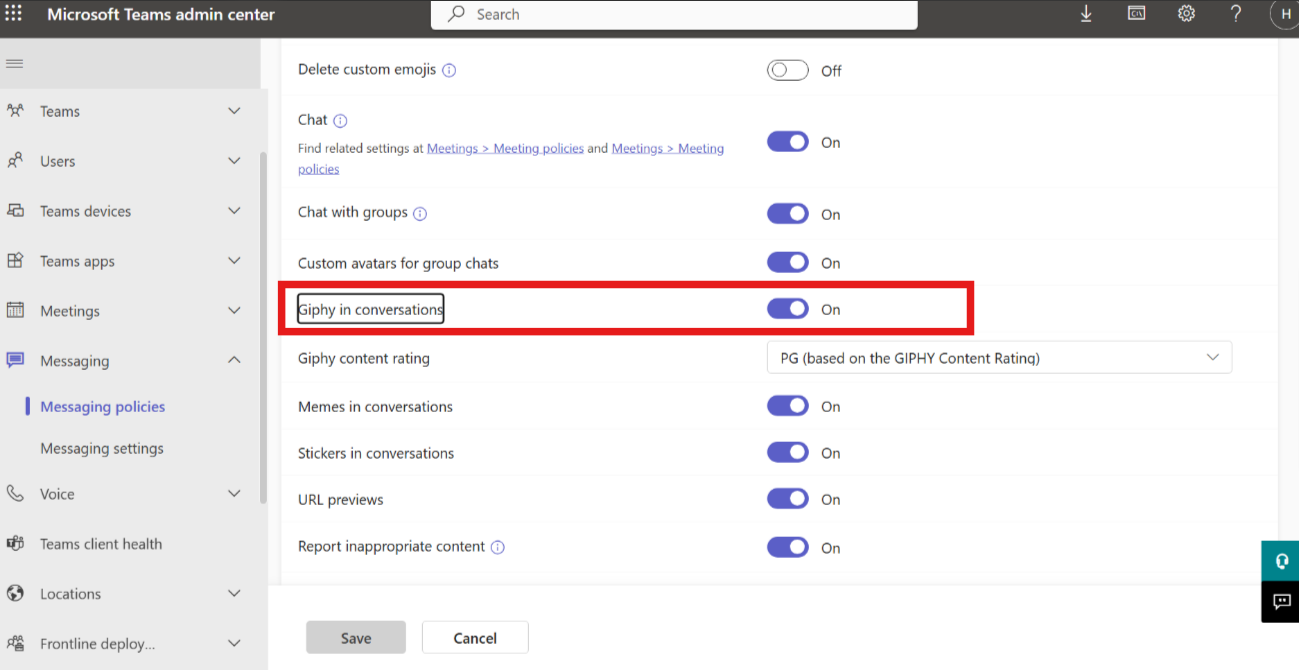
Task: Select Teams apps label in sidebar
Action: pos(77,262)
